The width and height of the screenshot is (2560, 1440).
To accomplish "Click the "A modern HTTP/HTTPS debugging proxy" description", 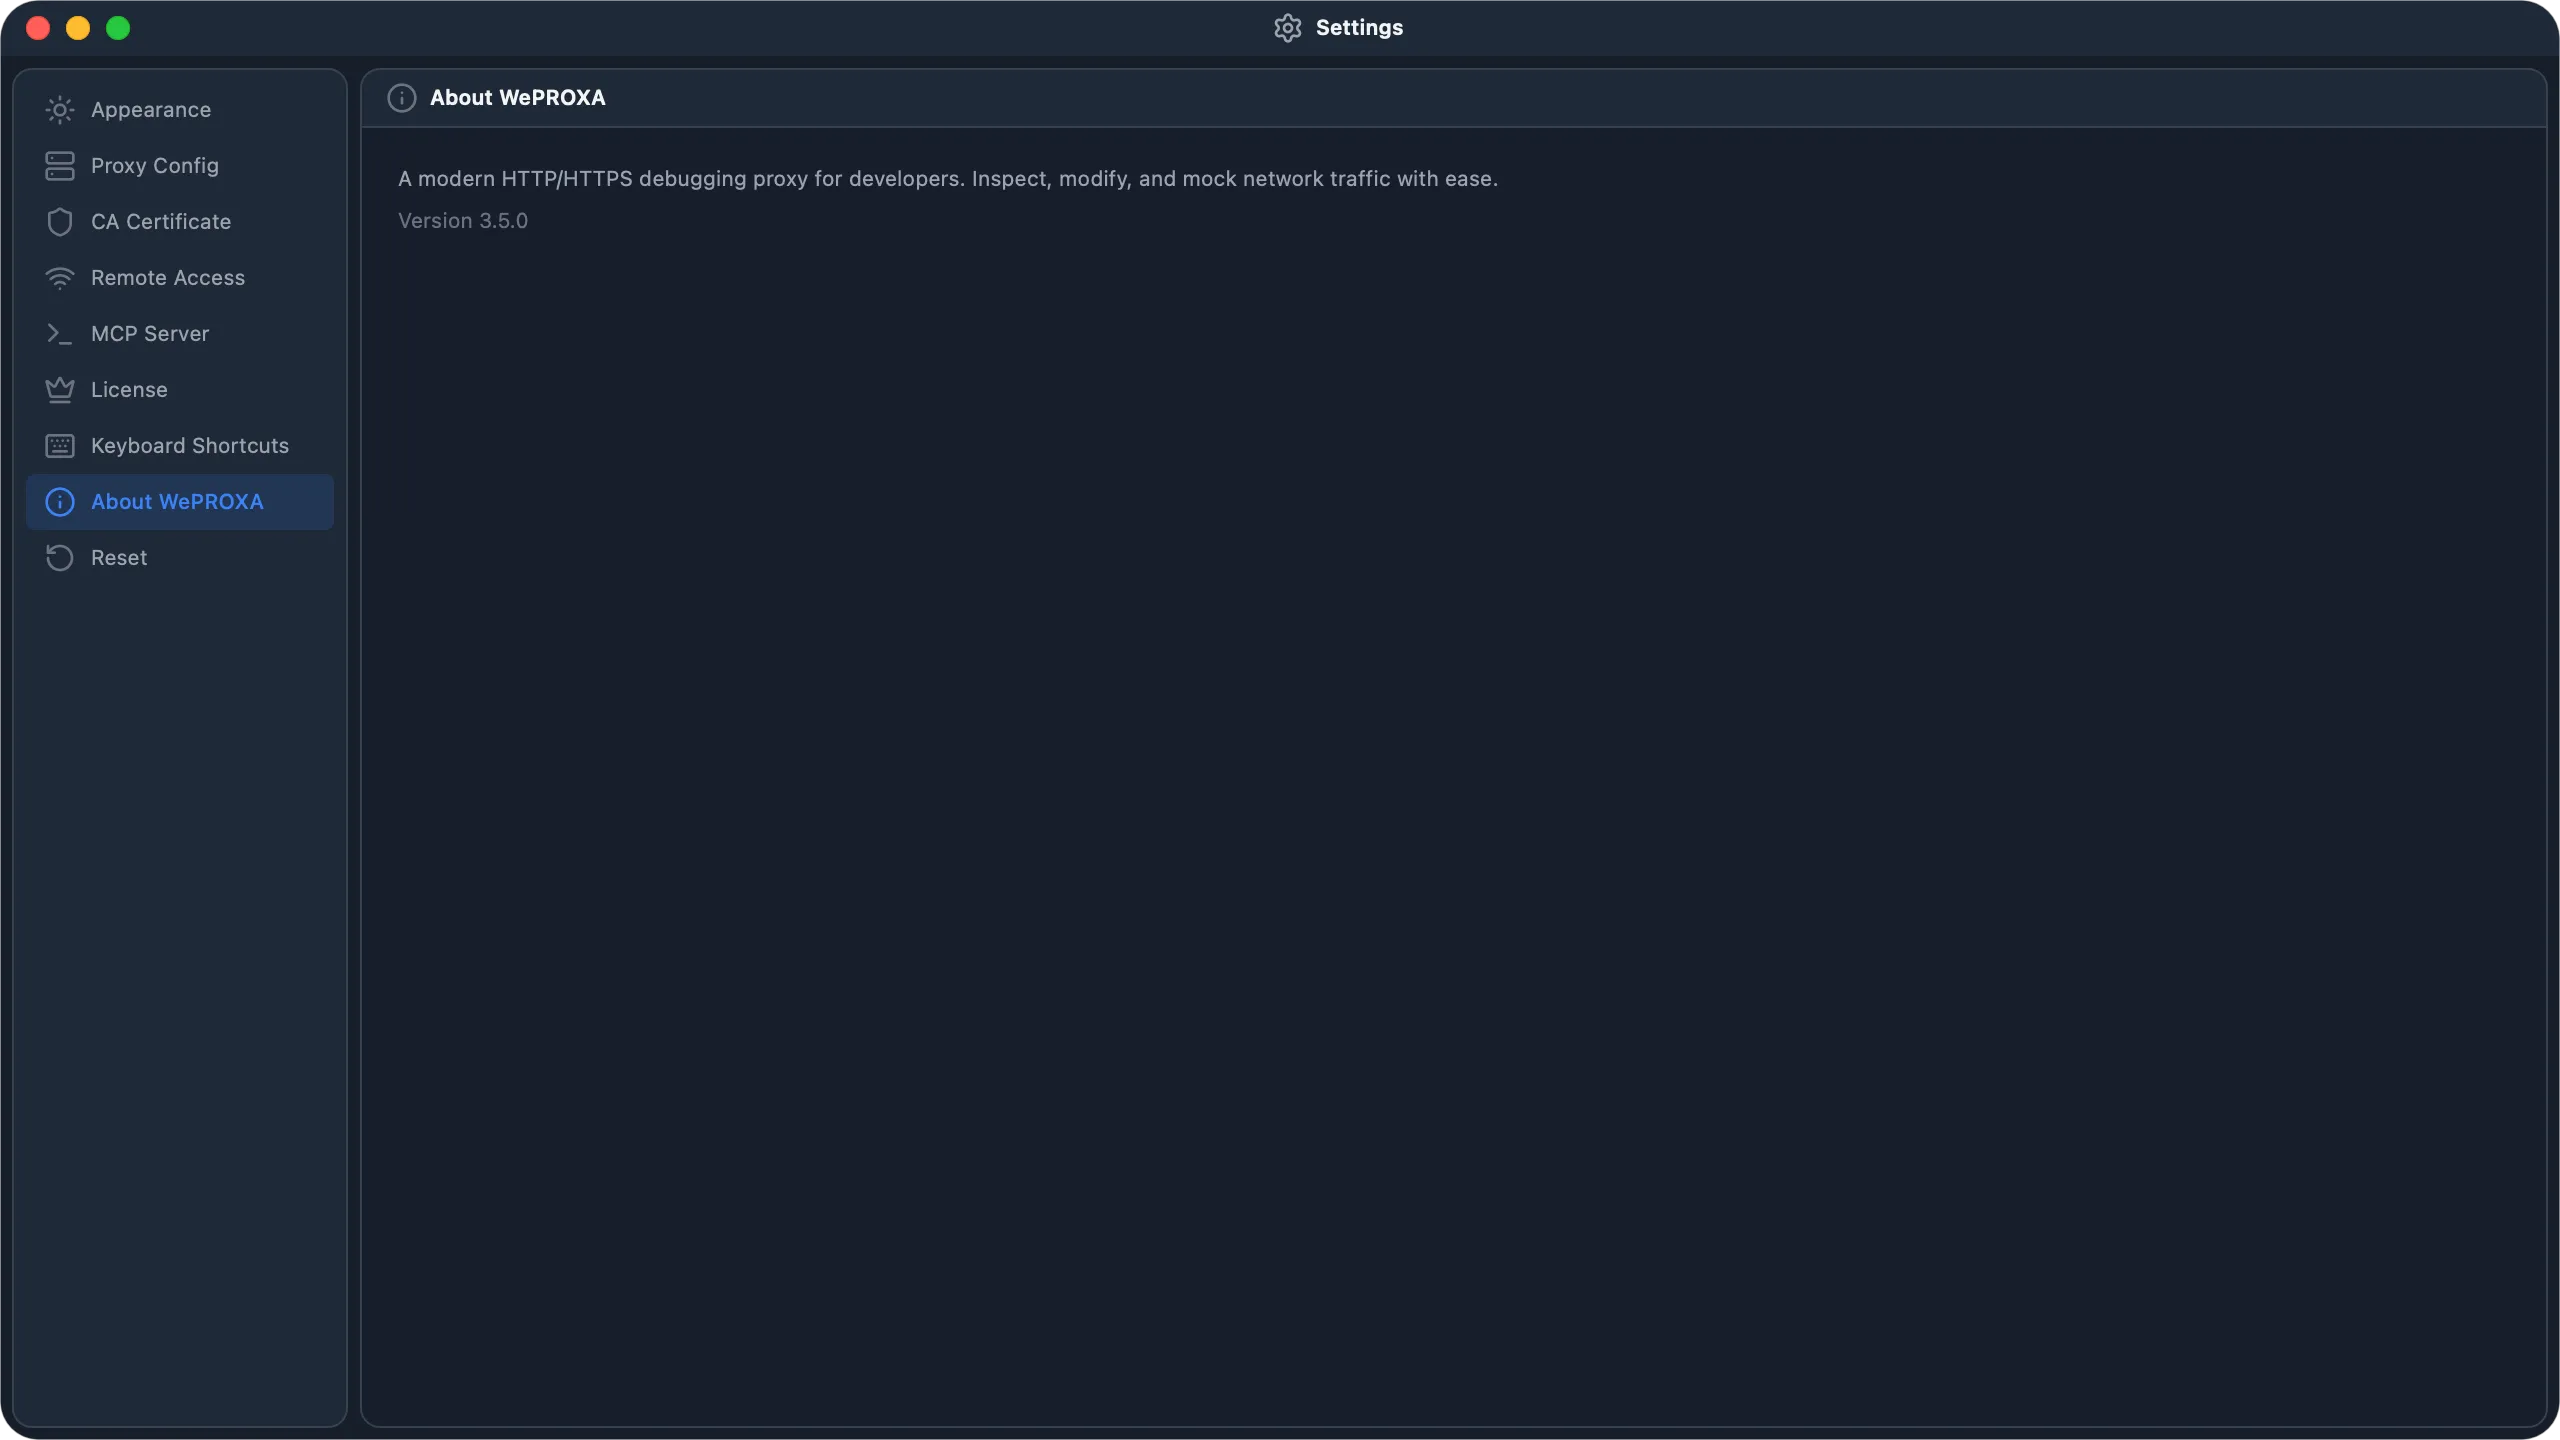I will click(x=948, y=179).
